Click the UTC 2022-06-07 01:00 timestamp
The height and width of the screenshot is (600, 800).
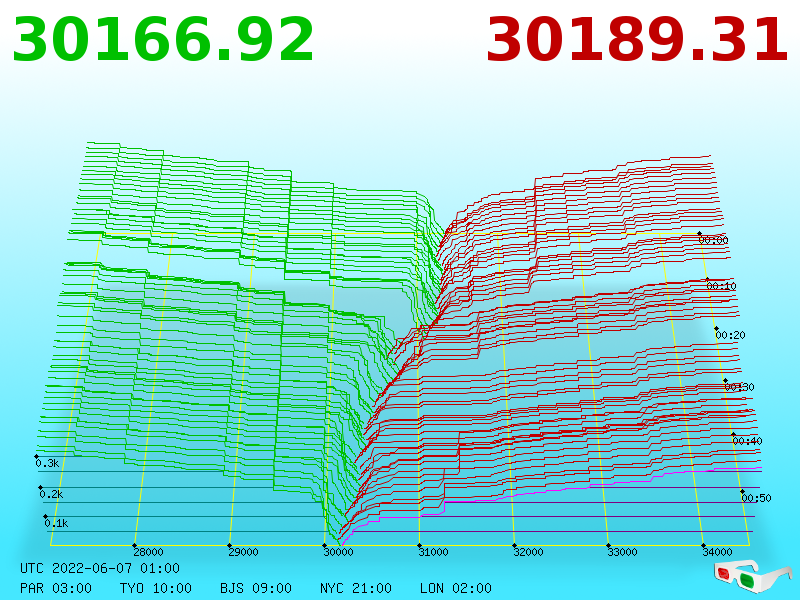[100, 568]
